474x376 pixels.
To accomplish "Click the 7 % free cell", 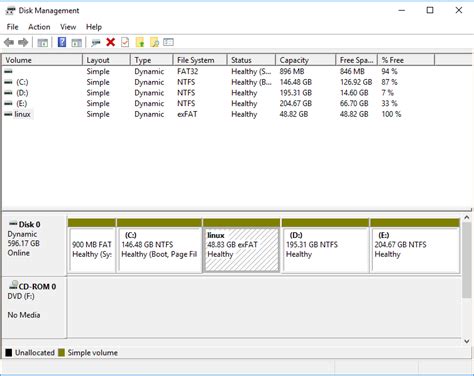I will [388, 93].
